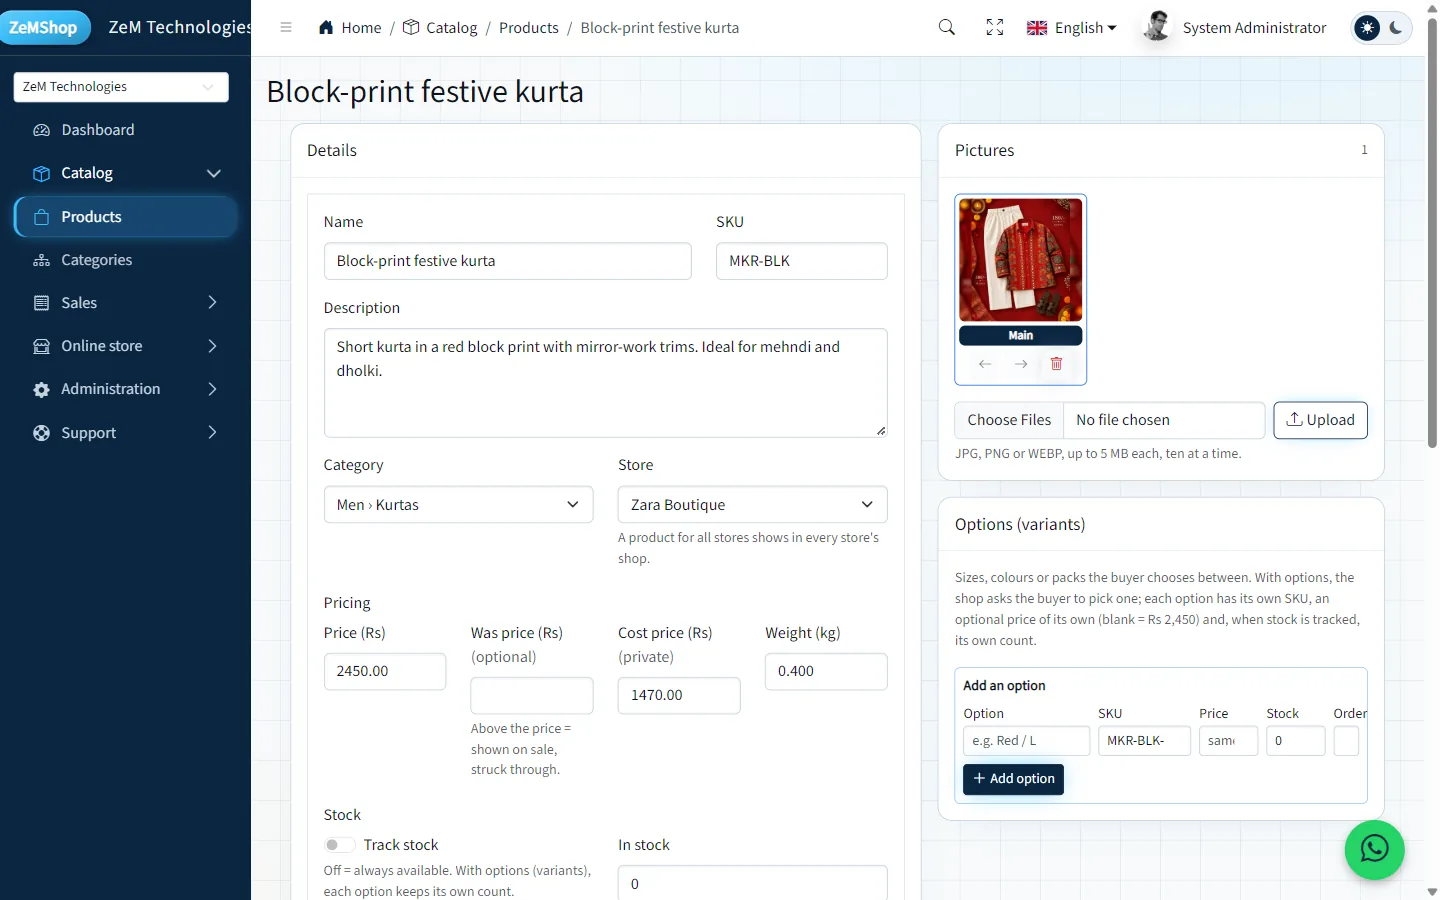
Task: Open Categories in the sidebar
Action: coord(126,260)
